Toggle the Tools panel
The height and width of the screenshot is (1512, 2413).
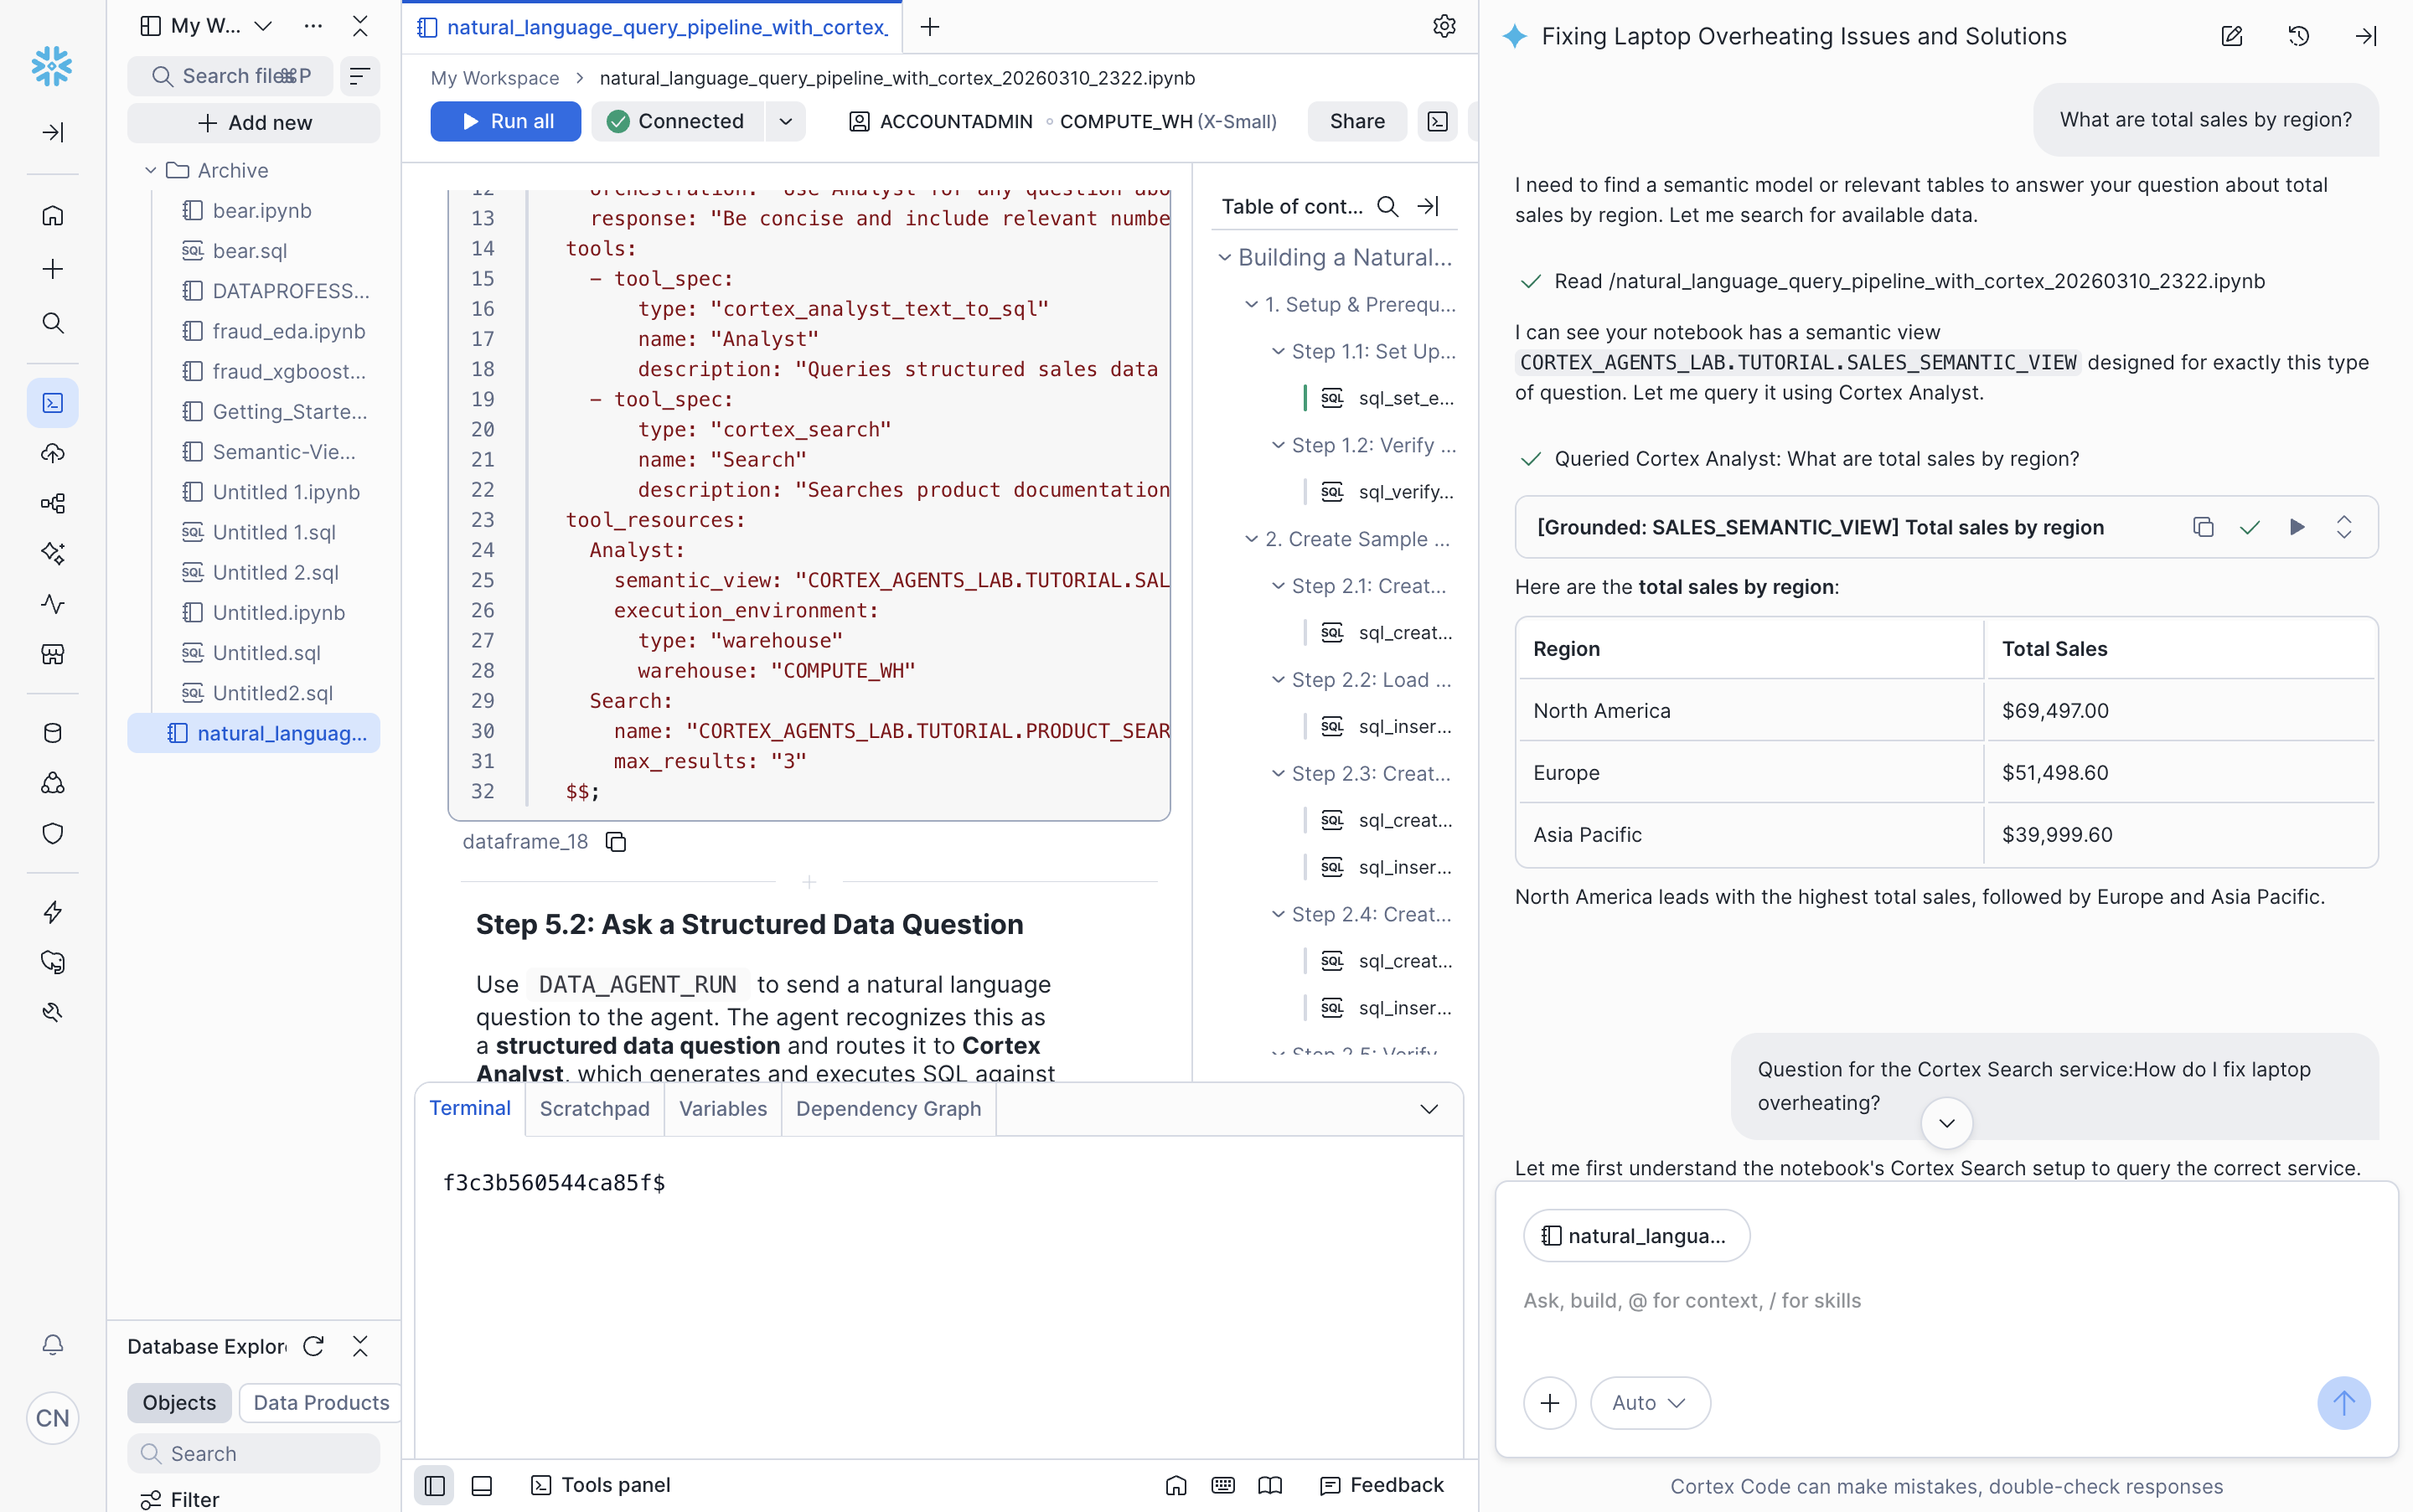601,1485
